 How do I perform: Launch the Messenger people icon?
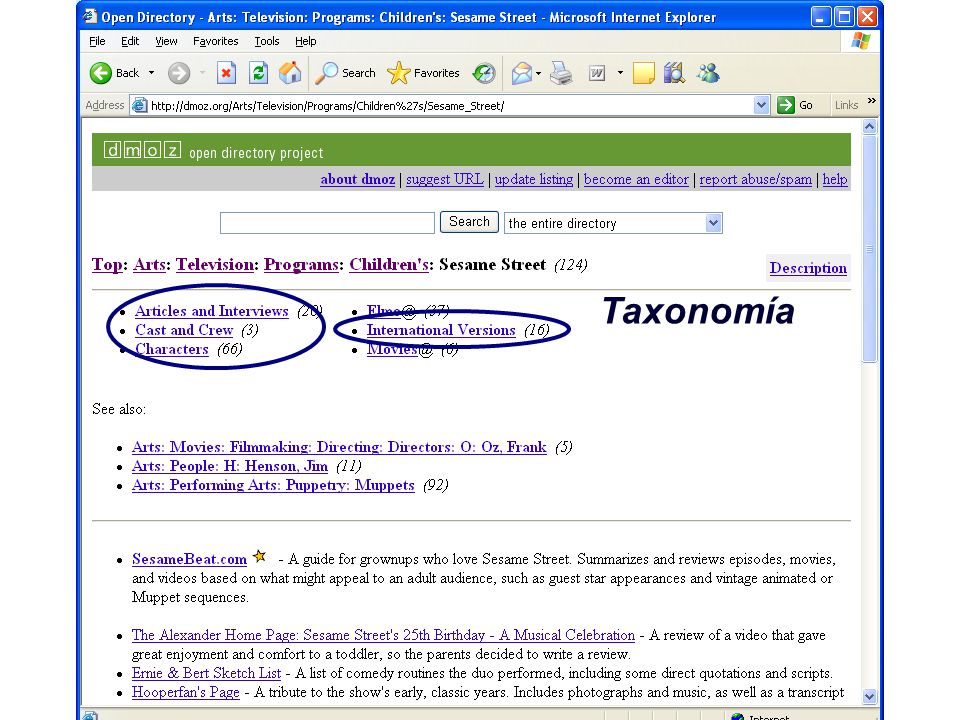click(x=708, y=73)
